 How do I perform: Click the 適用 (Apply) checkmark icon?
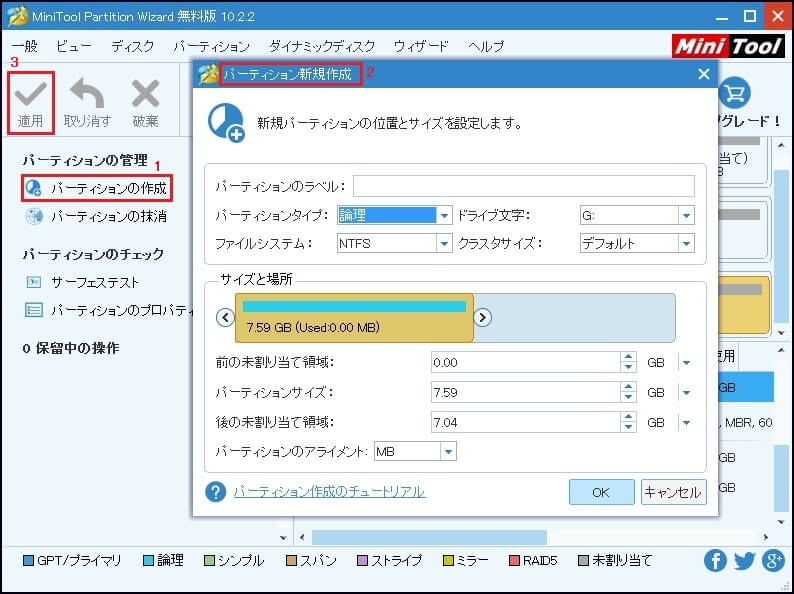(30, 95)
